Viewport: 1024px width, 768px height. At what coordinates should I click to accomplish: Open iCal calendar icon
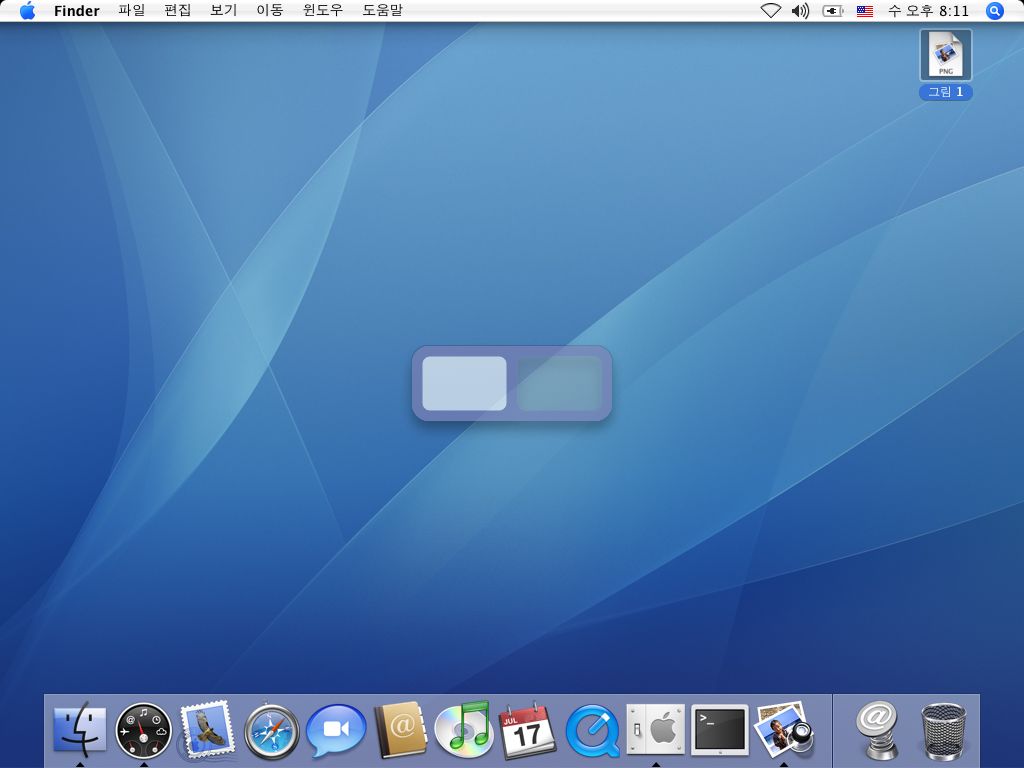tap(527, 730)
